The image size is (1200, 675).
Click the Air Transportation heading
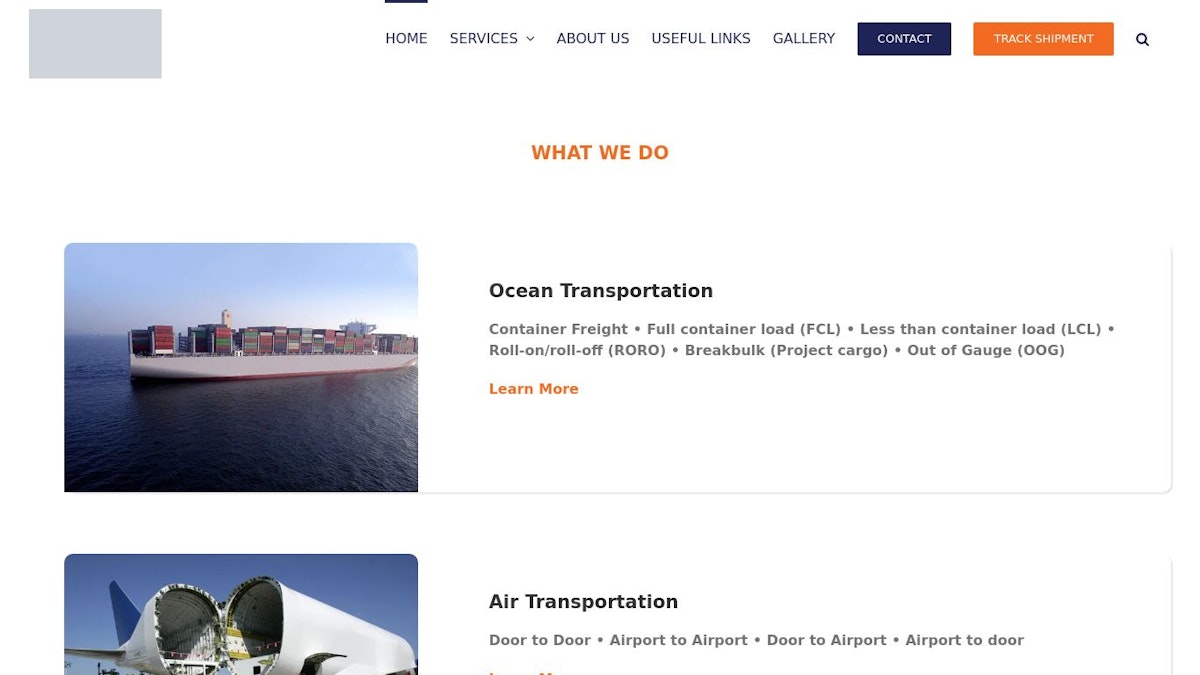point(583,602)
